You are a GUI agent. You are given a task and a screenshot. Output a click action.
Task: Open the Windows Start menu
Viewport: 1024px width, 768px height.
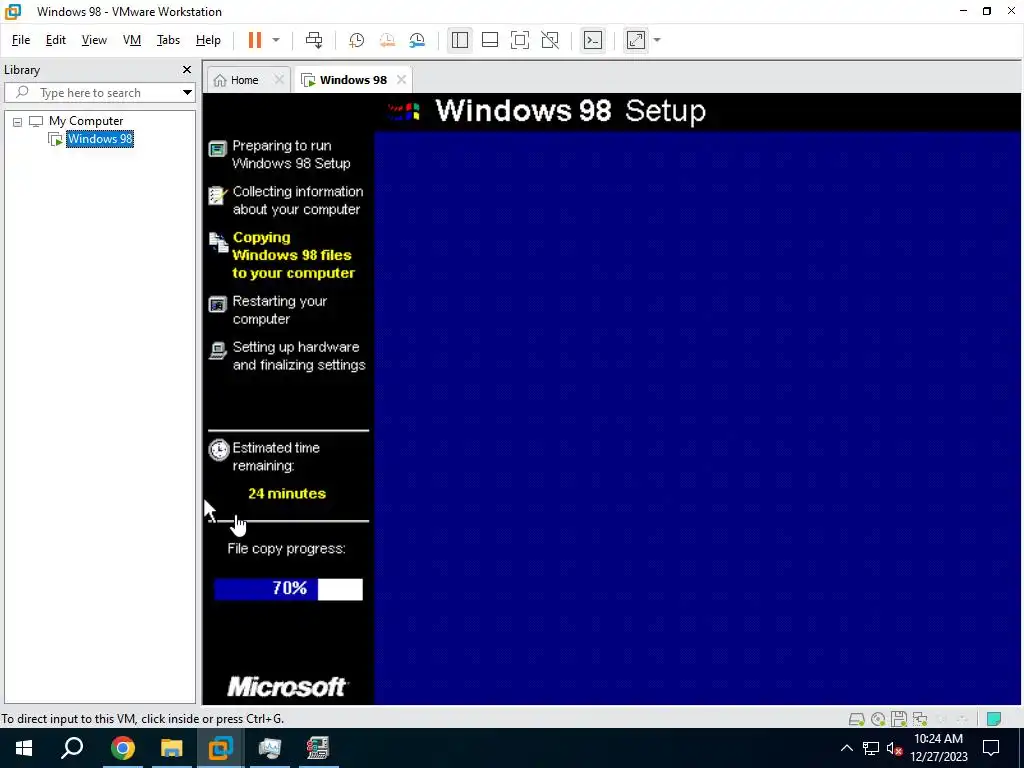tap(24, 748)
